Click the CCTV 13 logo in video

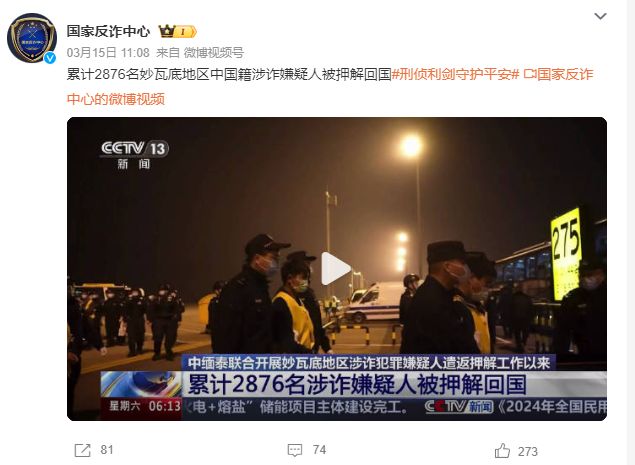pos(134,155)
